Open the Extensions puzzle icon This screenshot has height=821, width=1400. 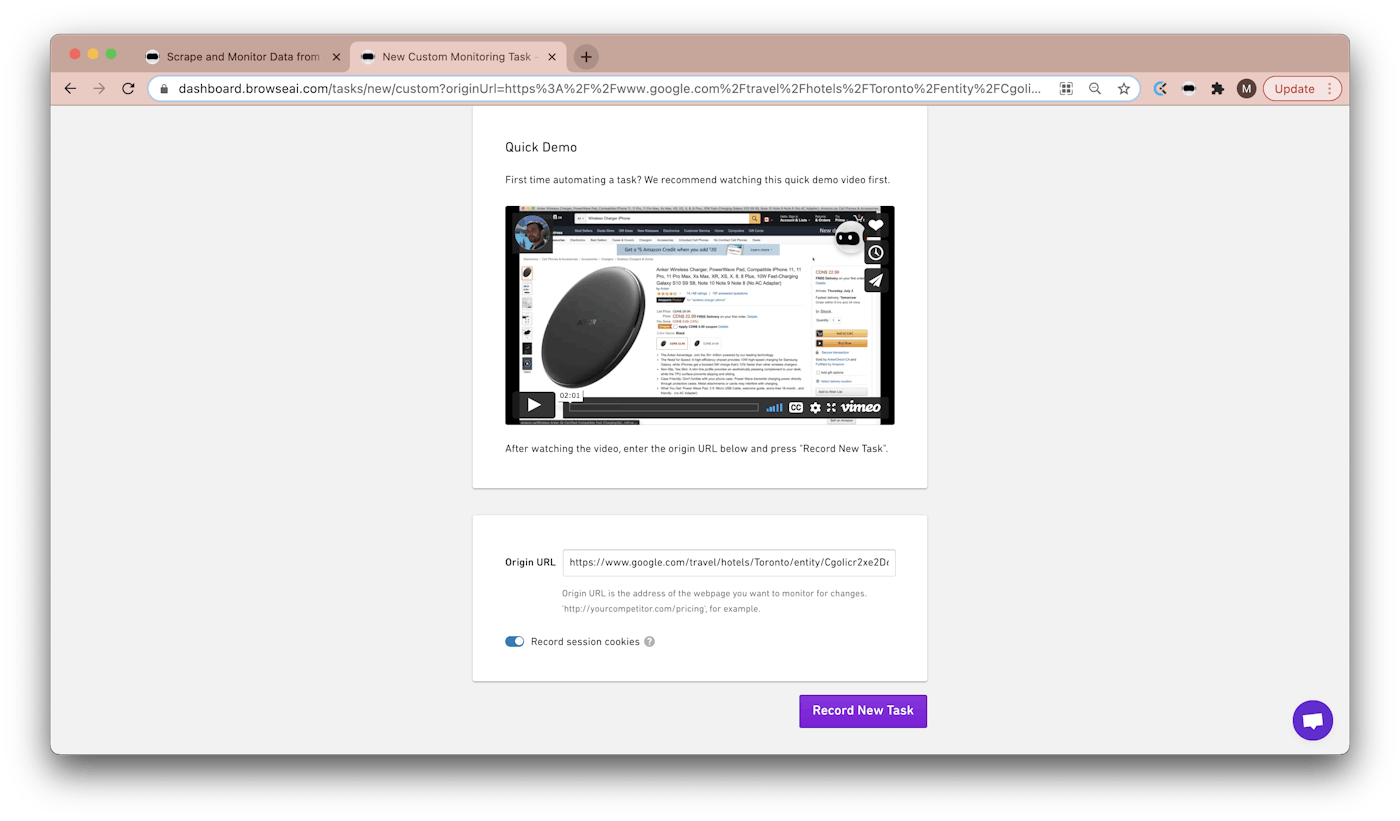tap(1217, 89)
